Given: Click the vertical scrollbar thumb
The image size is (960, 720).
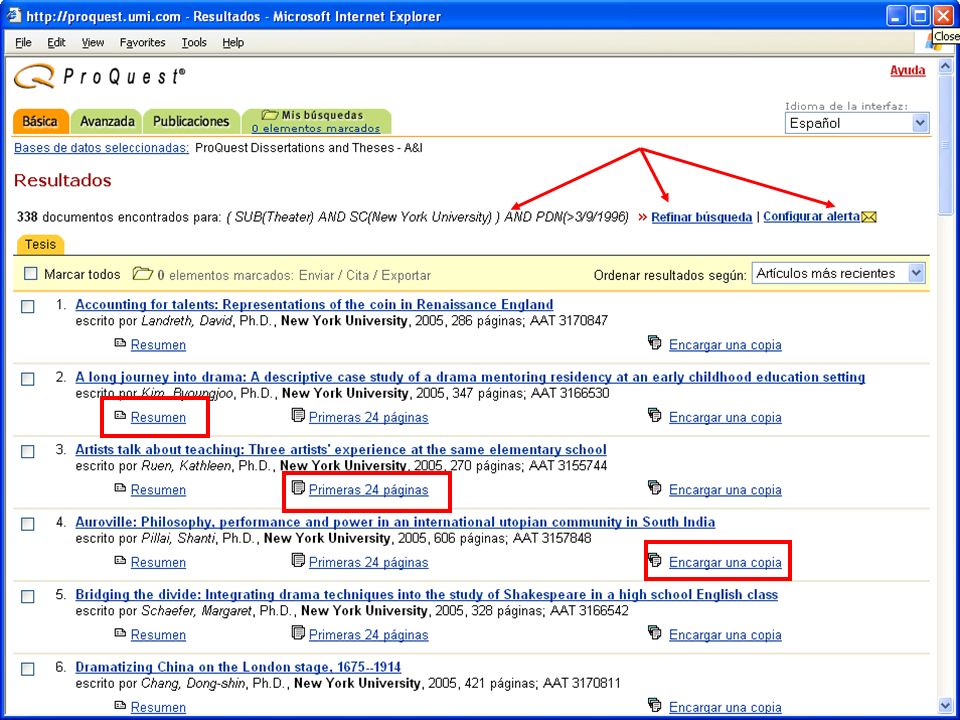Looking at the screenshot, I should click(945, 144).
